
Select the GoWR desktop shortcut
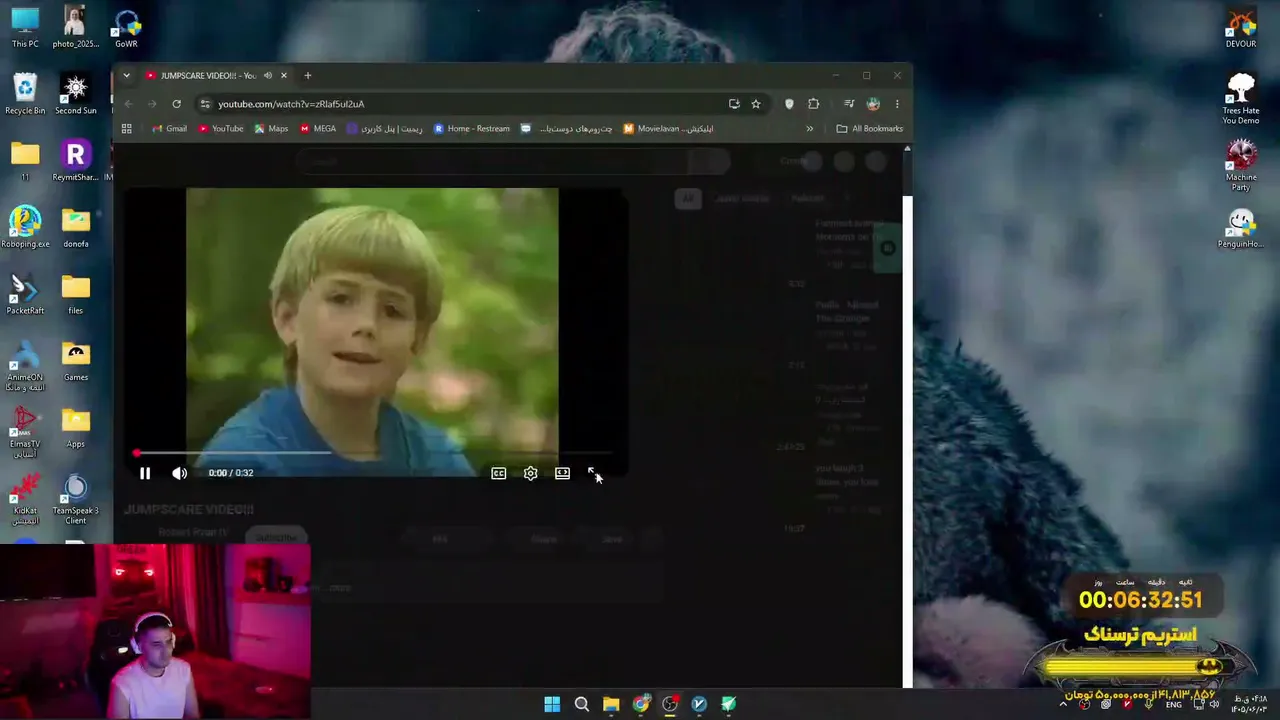tap(126, 27)
